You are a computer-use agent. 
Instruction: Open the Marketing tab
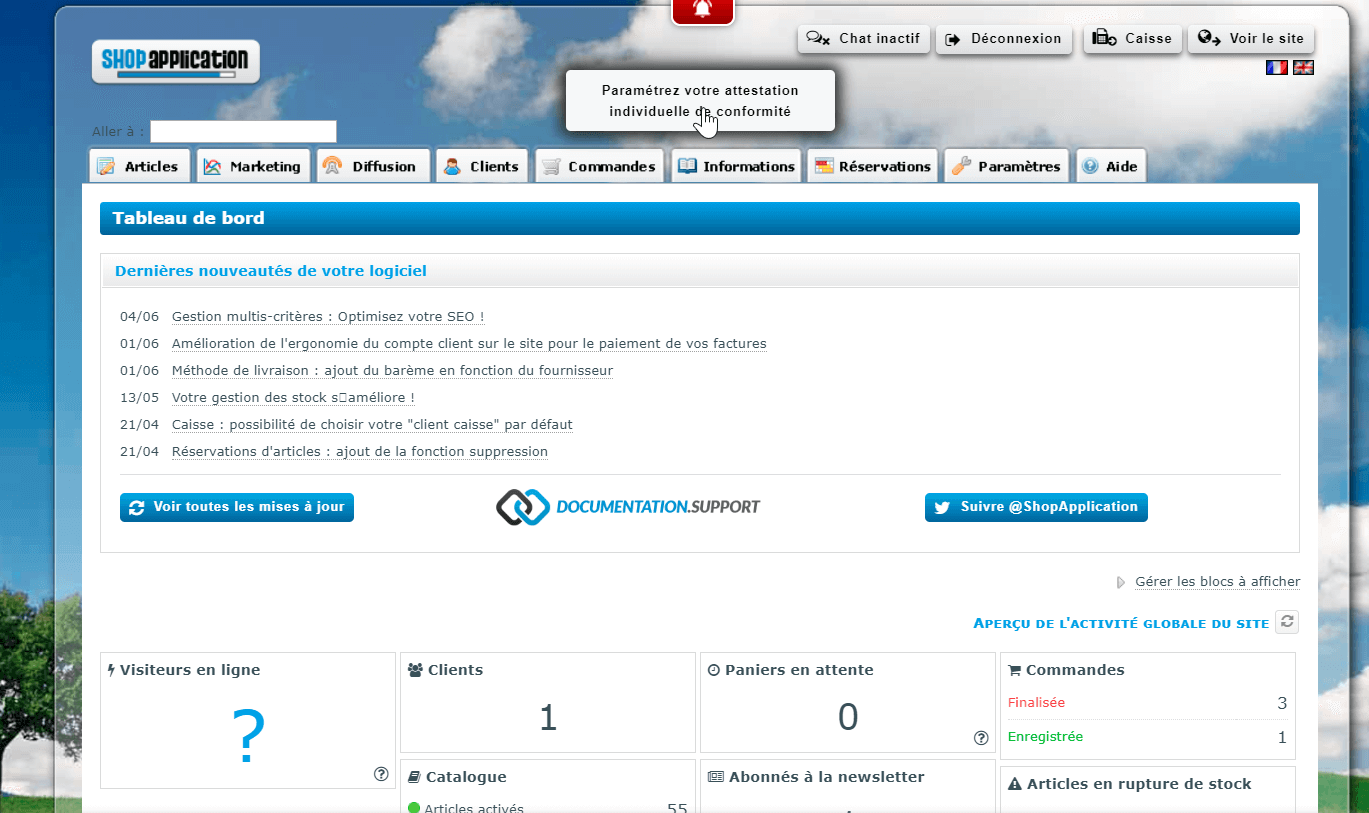(x=253, y=166)
